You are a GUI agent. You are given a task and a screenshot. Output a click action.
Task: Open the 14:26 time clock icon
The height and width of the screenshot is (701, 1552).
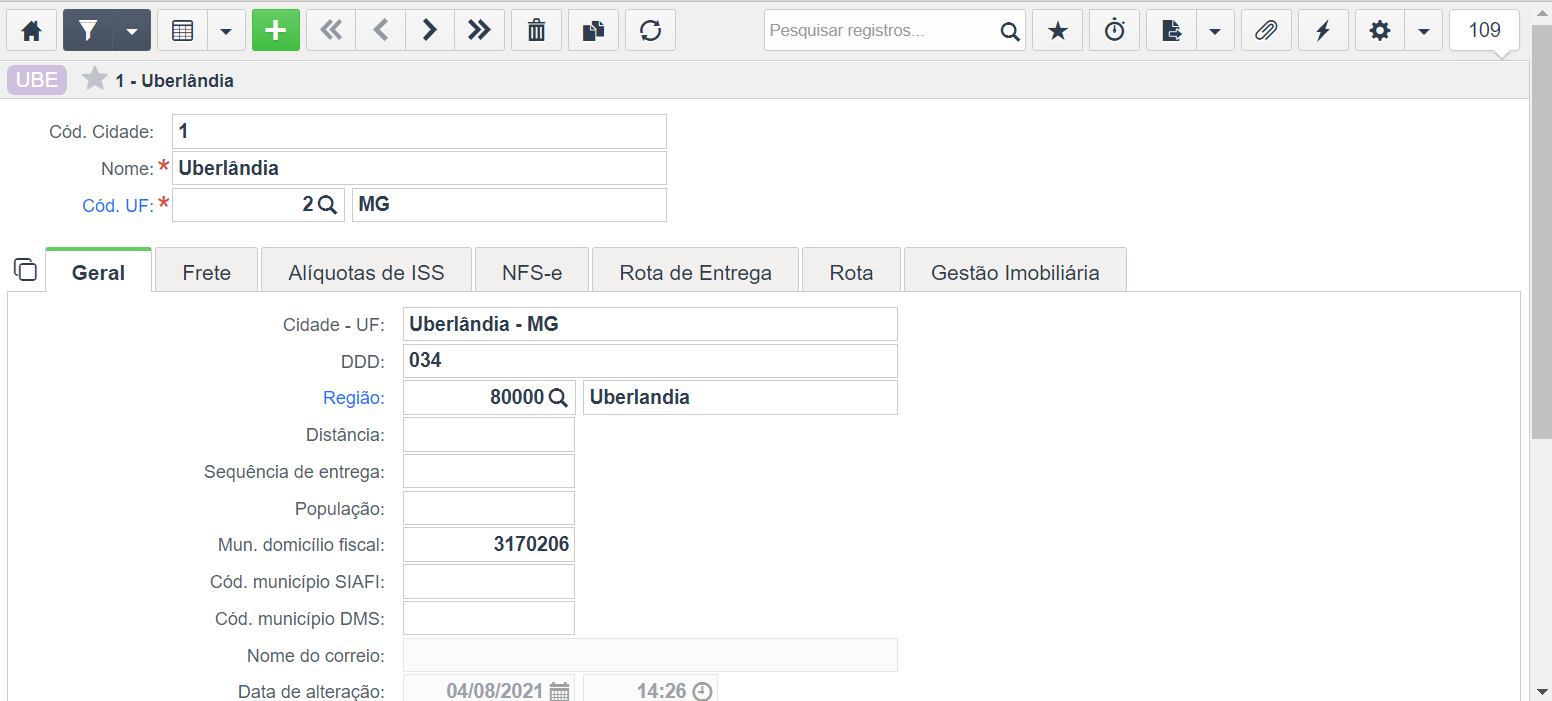tap(703, 692)
